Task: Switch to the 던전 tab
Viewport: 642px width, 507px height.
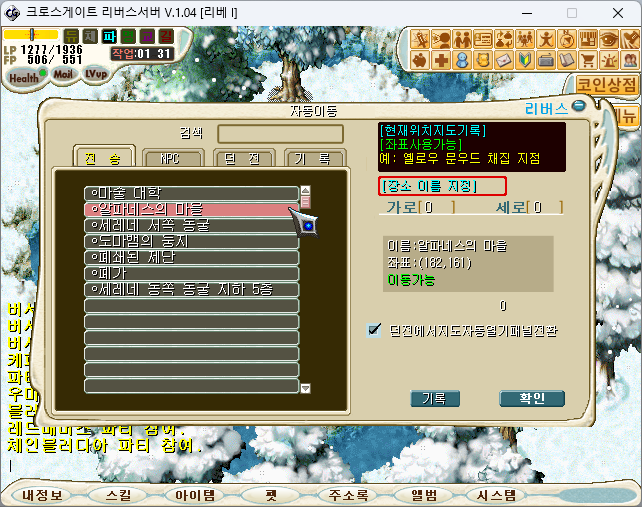Action: click(x=244, y=158)
